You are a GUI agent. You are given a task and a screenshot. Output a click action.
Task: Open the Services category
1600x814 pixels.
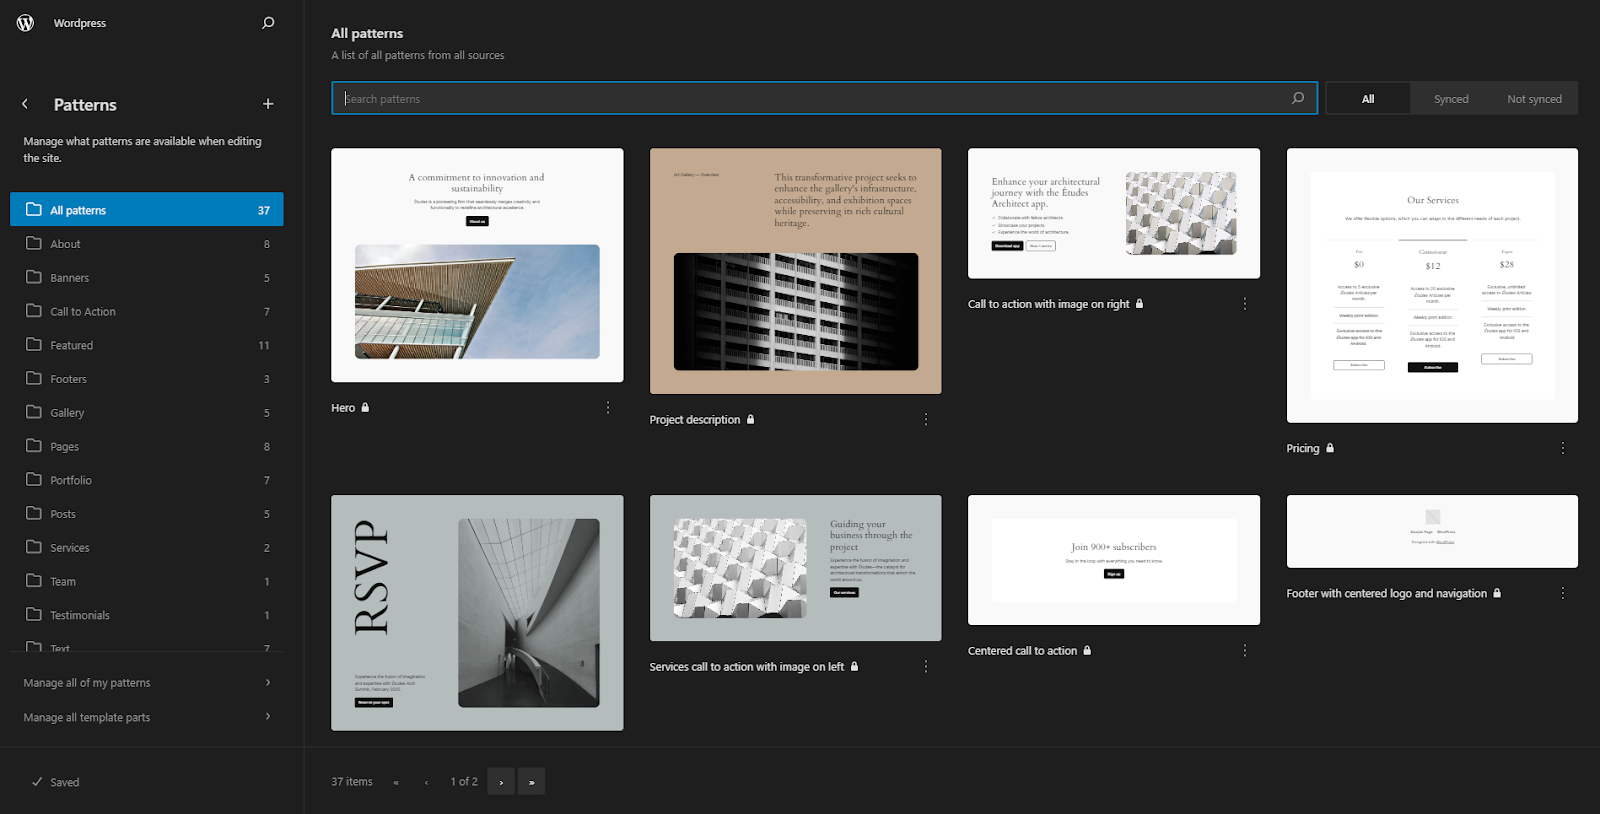tap(147, 548)
